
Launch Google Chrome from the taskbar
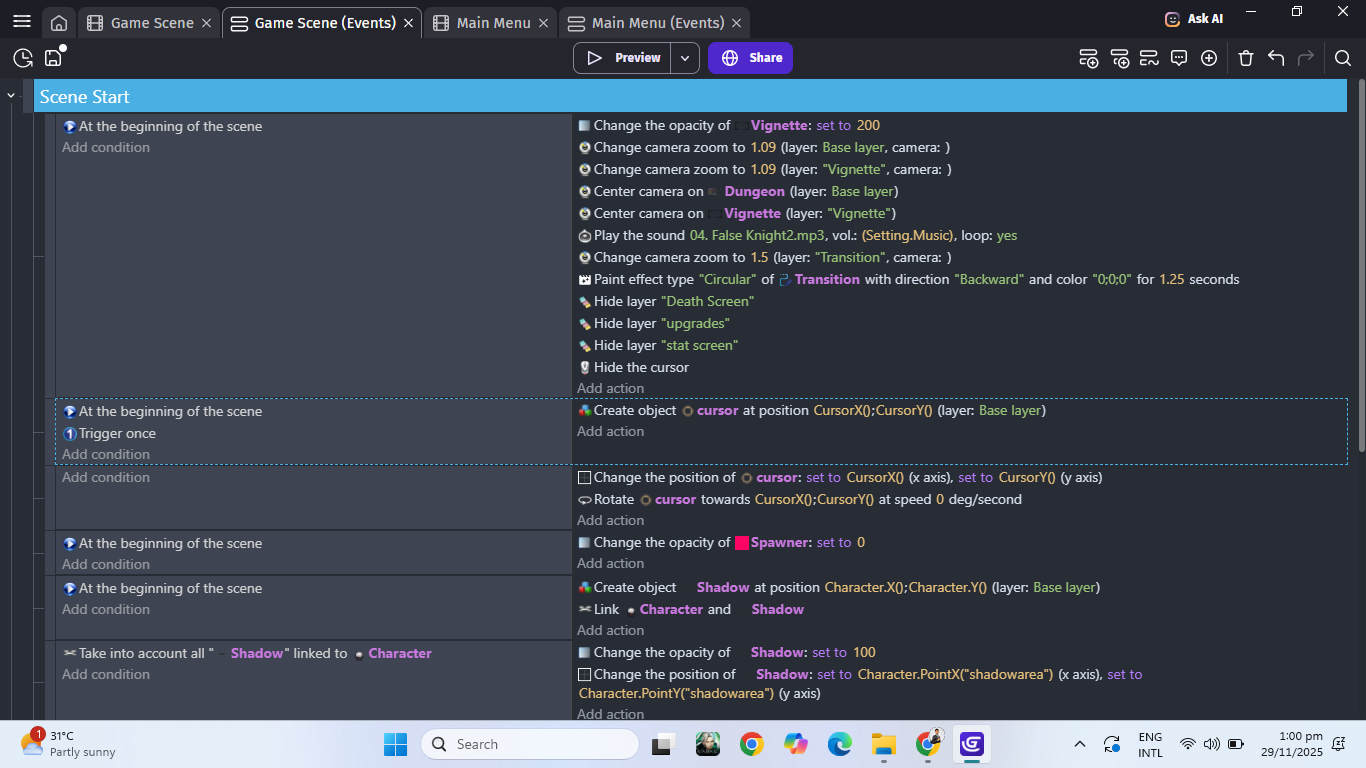(x=750, y=744)
